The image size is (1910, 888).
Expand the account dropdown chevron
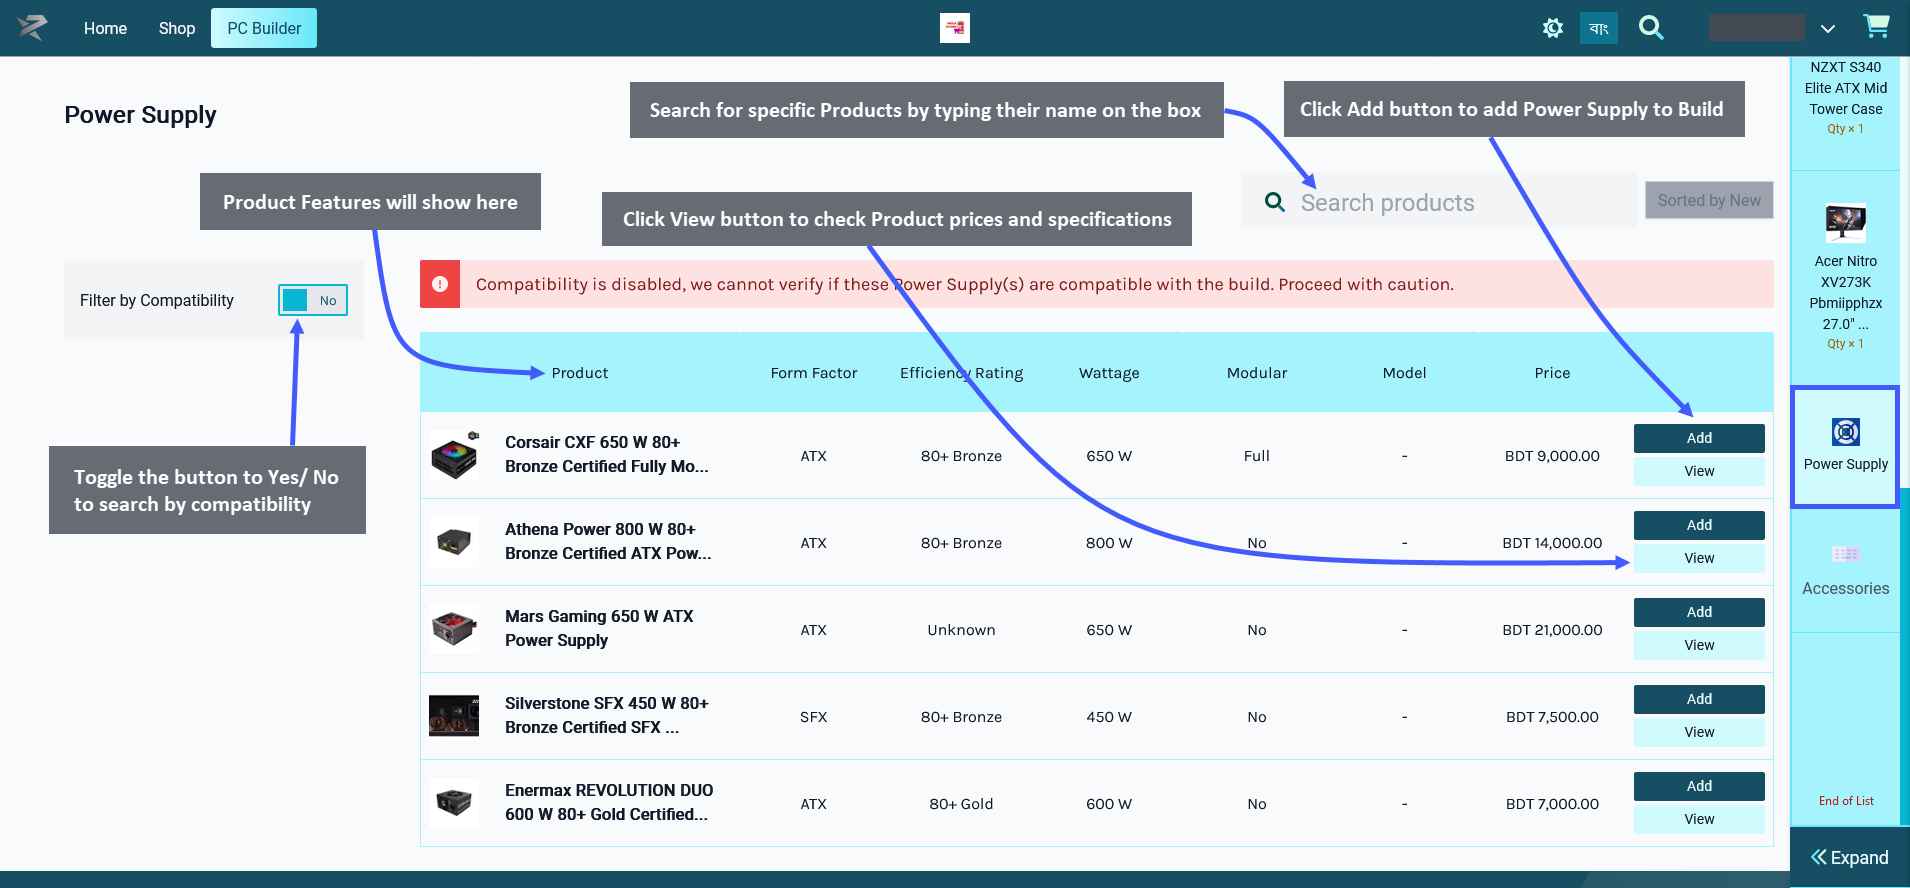pyautogui.click(x=1827, y=29)
